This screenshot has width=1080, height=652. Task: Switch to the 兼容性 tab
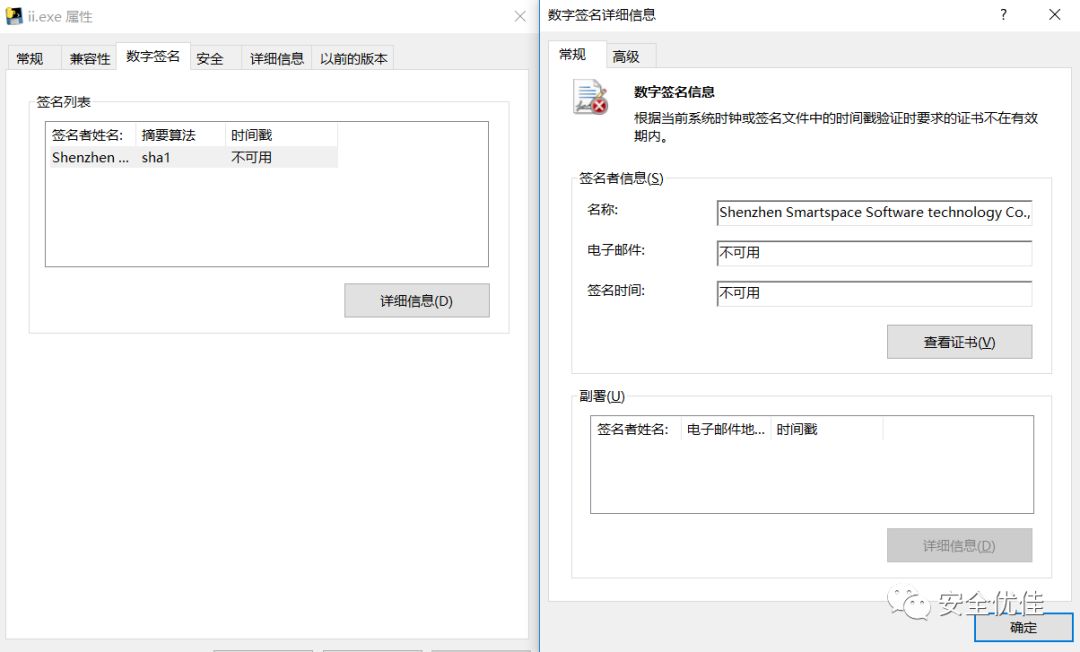[90, 59]
